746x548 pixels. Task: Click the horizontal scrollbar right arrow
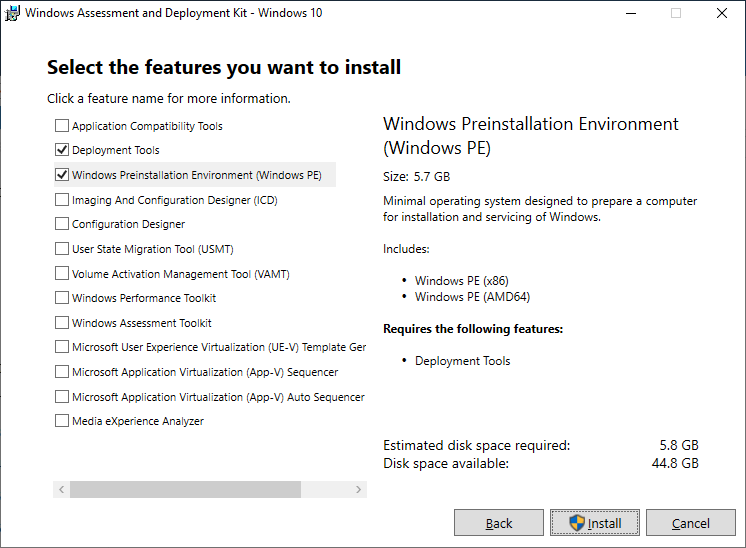coord(358,489)
